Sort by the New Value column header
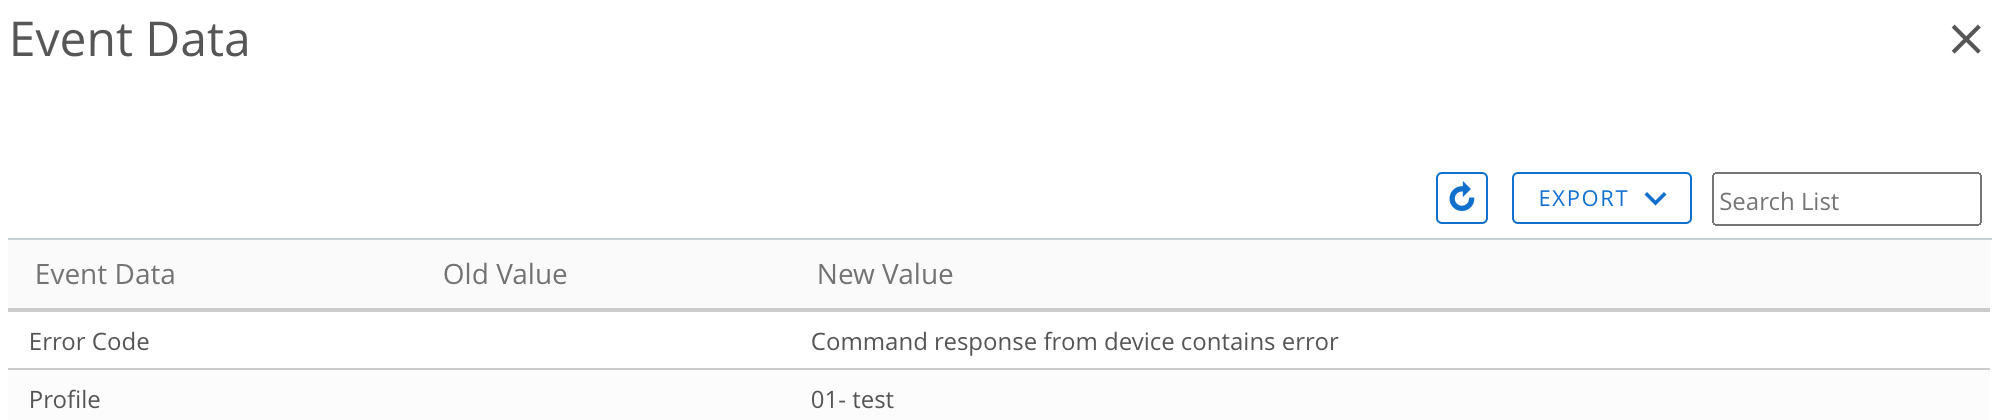 click(x=884, y=274)
